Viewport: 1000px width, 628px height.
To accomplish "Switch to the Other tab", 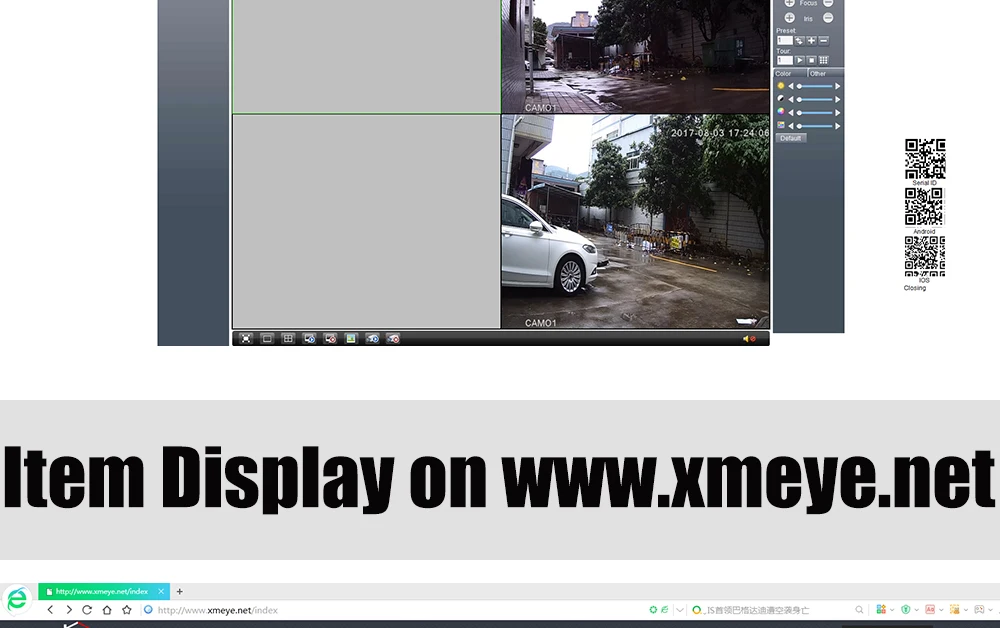I will click(825, 73).
